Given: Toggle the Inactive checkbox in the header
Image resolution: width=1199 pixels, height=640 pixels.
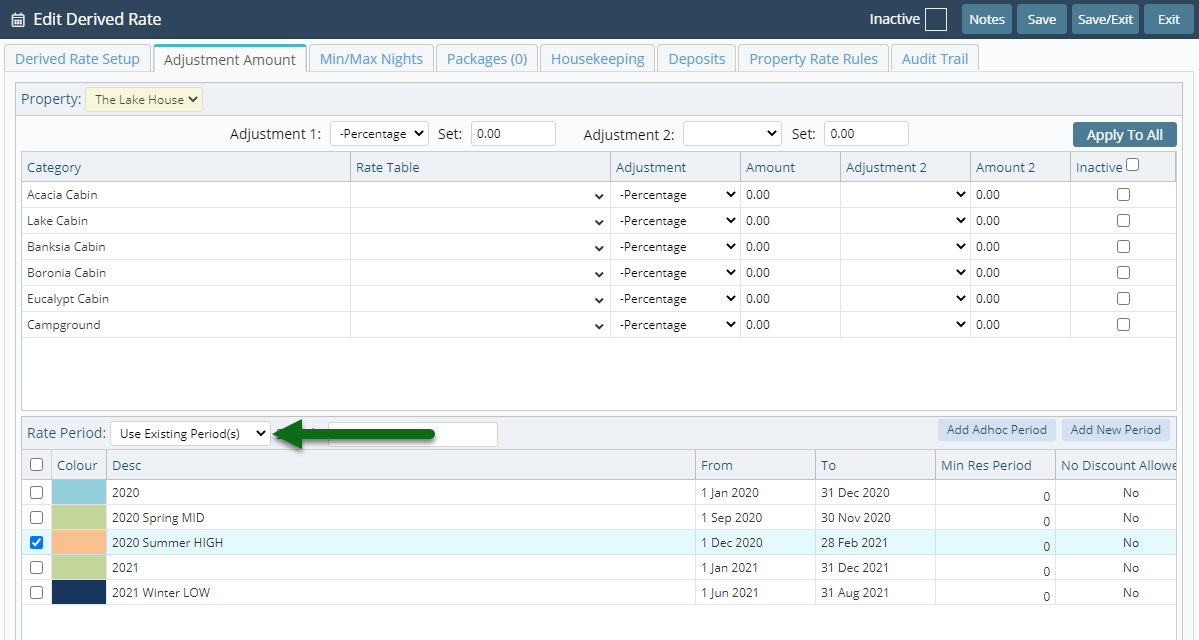Looking at the screenshot, I should pos(935,20).
